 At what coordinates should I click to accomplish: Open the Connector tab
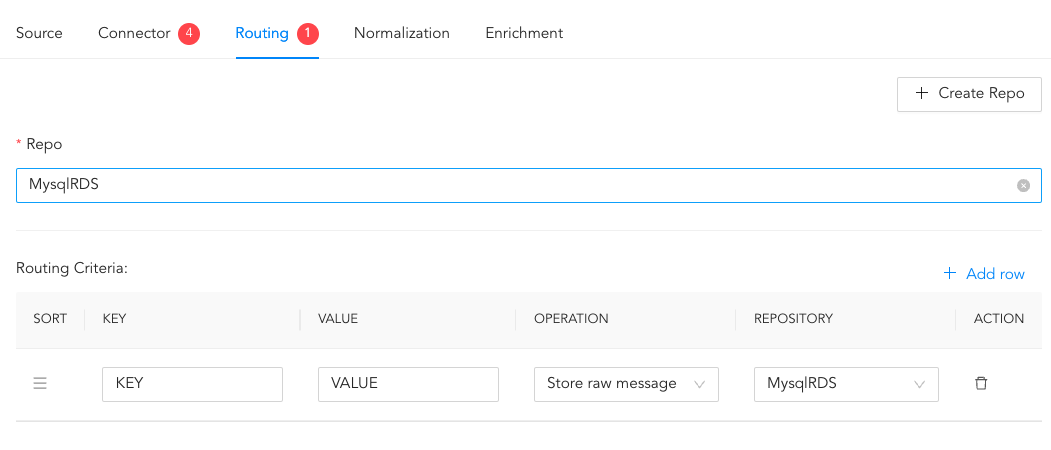click(134, 33)
